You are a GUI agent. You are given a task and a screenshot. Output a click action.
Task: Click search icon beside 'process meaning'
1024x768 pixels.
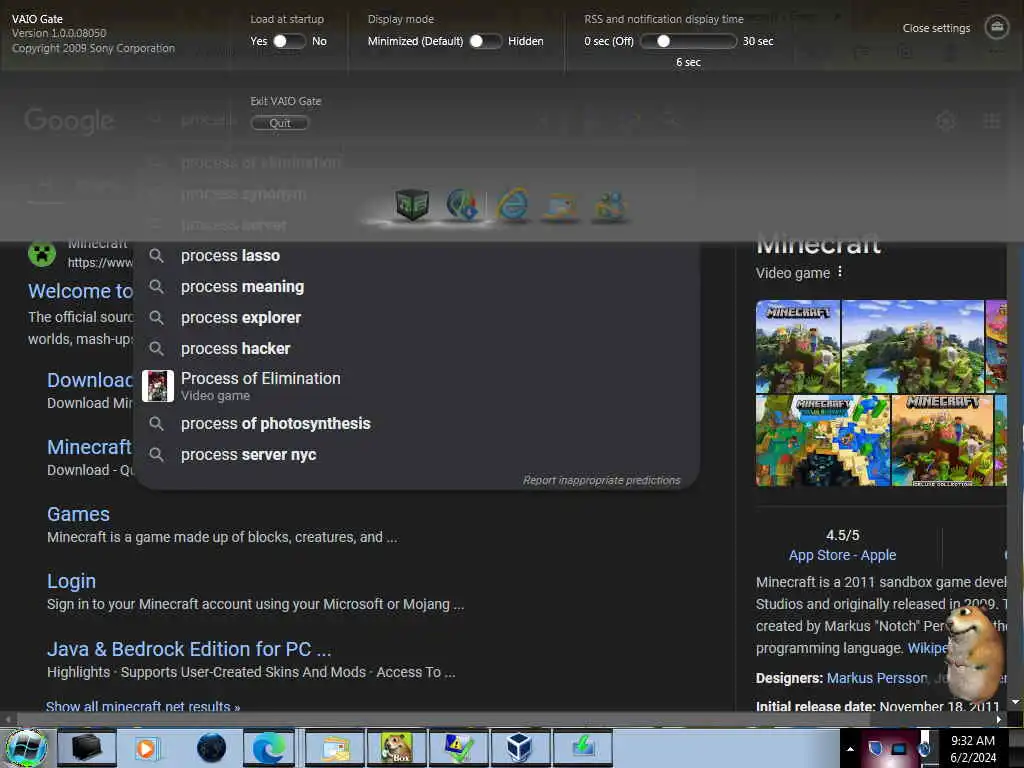[x=156, y=287]
